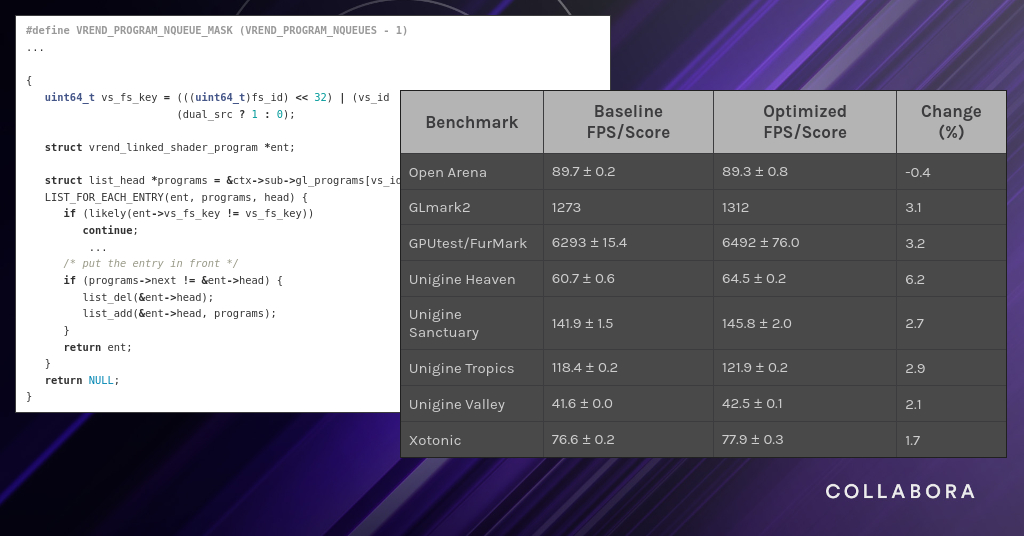Click the Baseline FPS/Score column header
The height and width of the screenshot is (536, 1024).
[x=628, y=122]
